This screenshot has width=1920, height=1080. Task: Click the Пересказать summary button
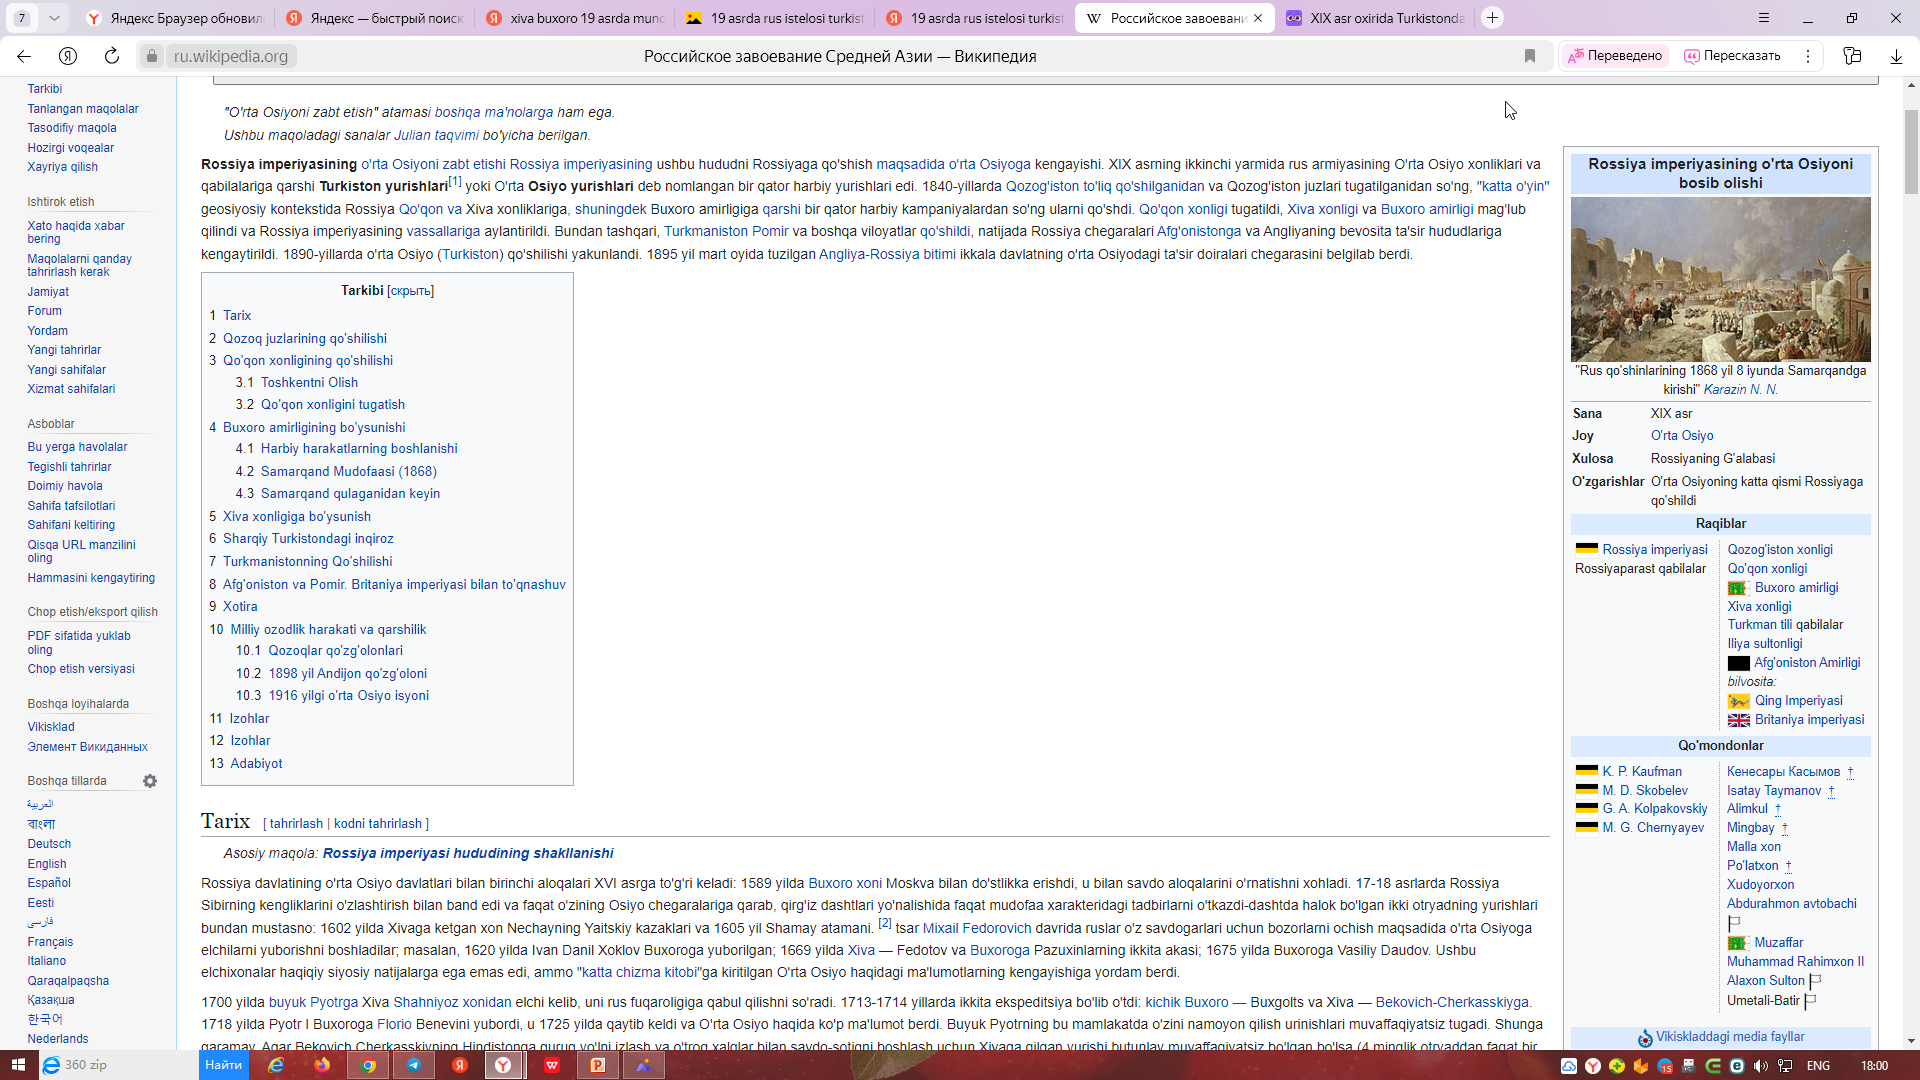coord(1732,56)
